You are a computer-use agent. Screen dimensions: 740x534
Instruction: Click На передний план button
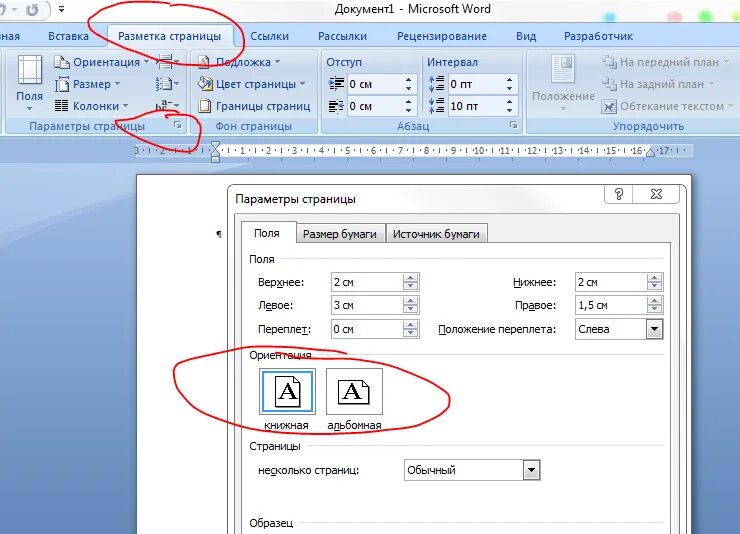665,62
